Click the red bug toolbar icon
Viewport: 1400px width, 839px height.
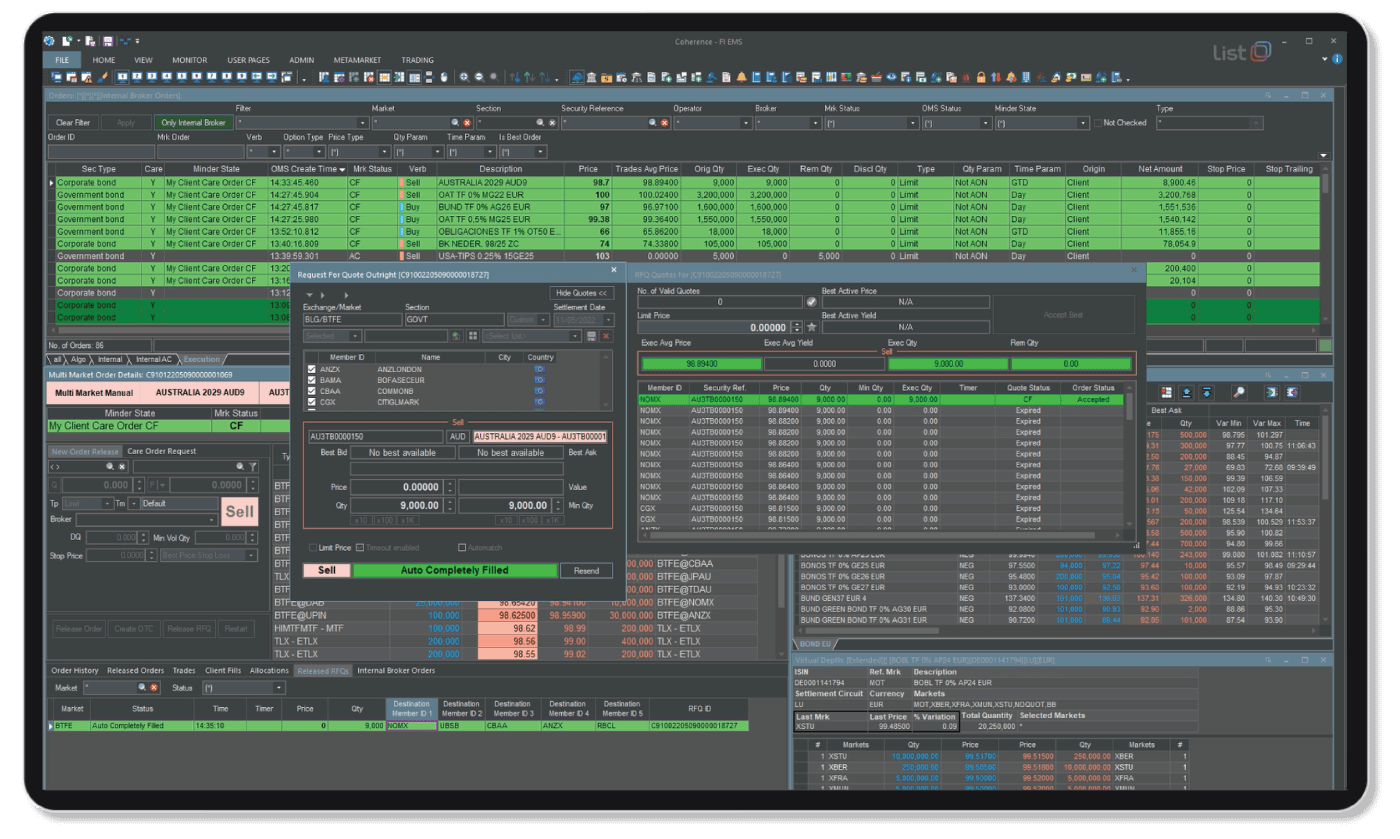[966, 77]
